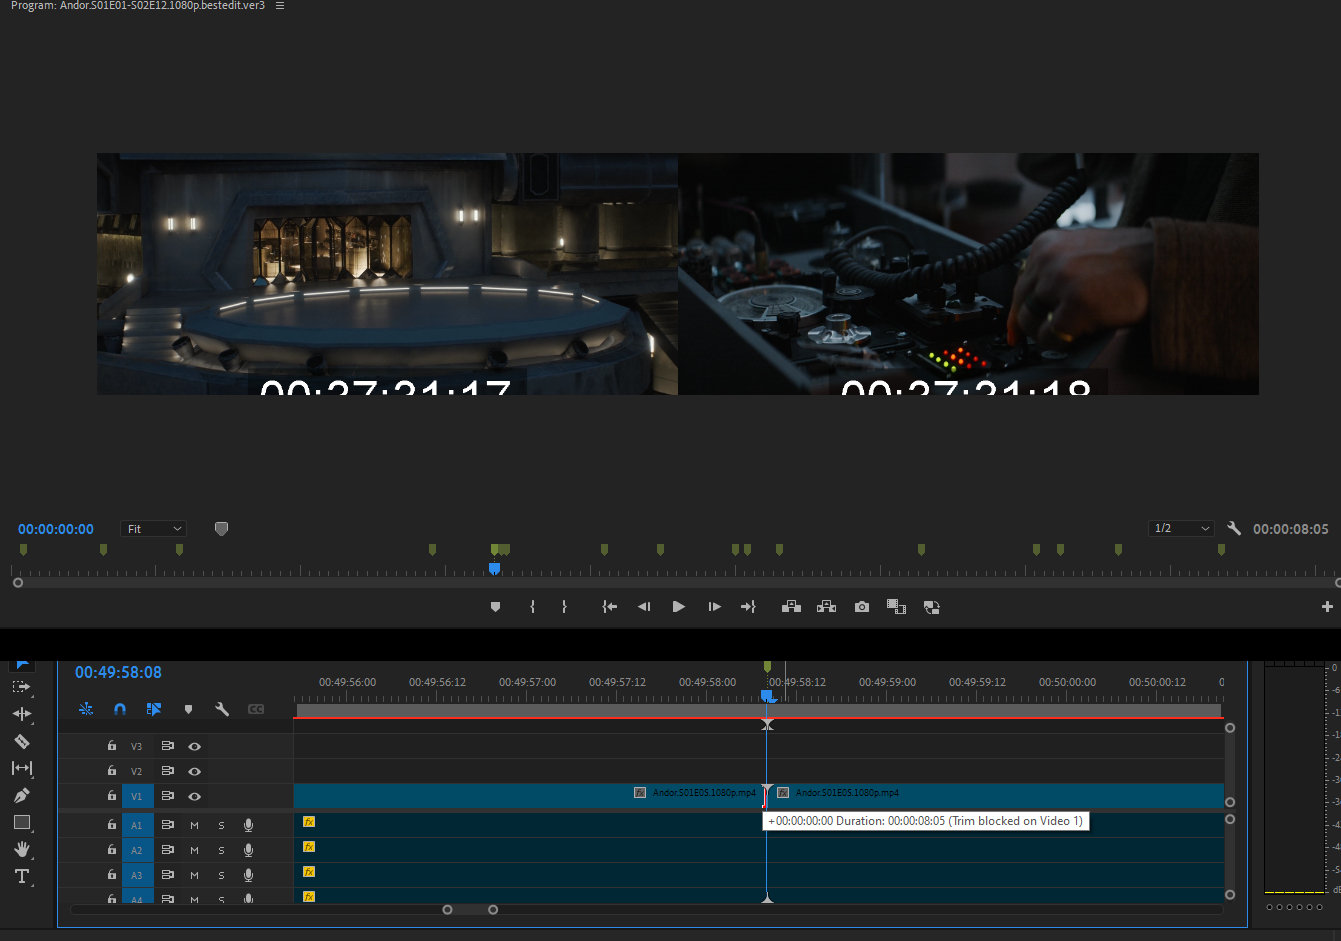
Task: Select the Slip tool
Action: (22, 768)
